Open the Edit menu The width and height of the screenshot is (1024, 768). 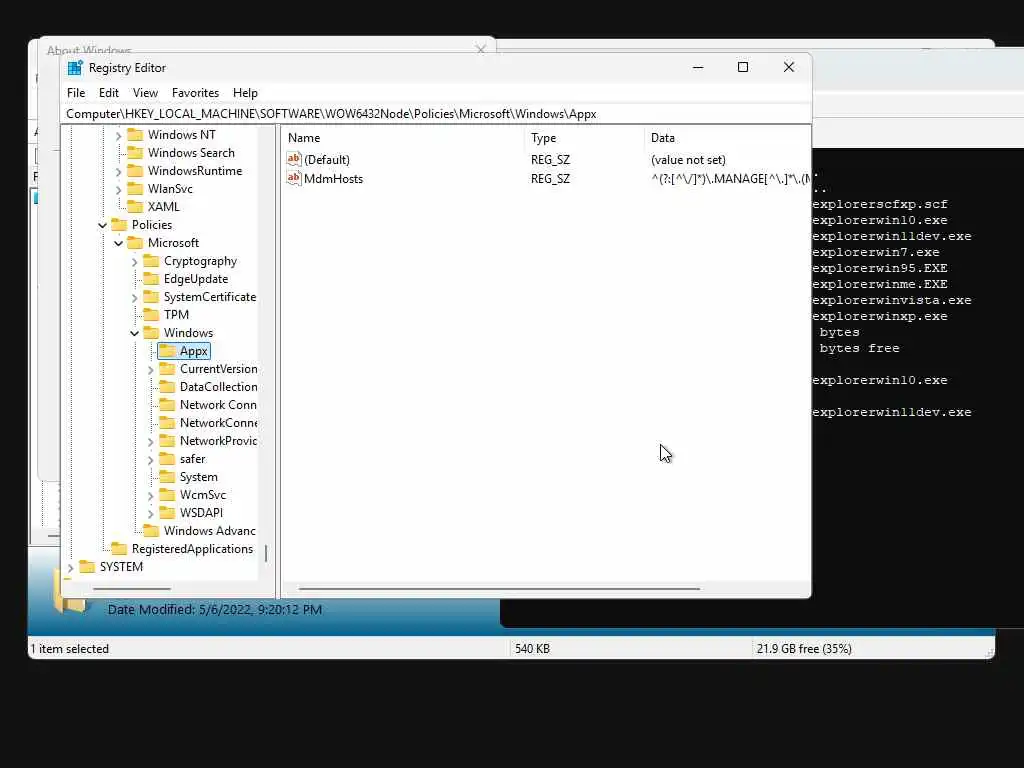(108, 93)
